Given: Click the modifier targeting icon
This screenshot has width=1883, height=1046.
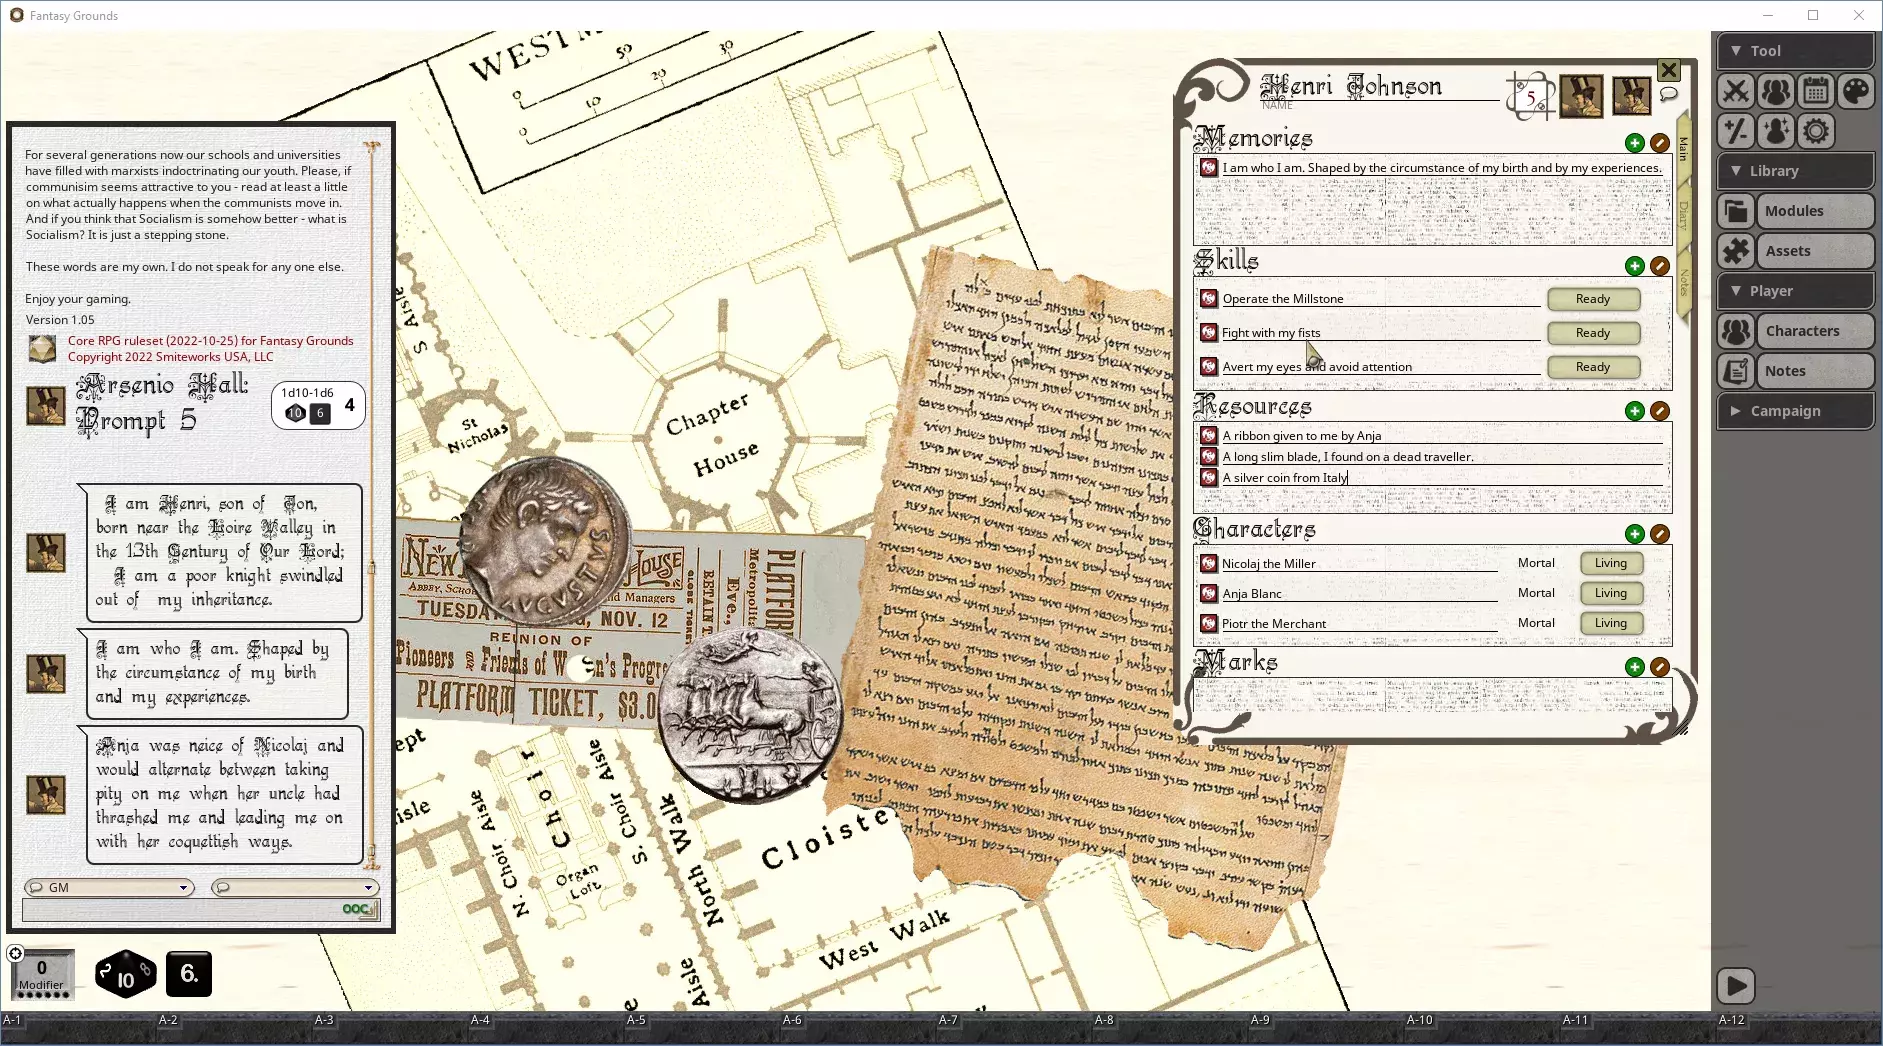Looking at the screenshot, I should [x=15, y=953].
